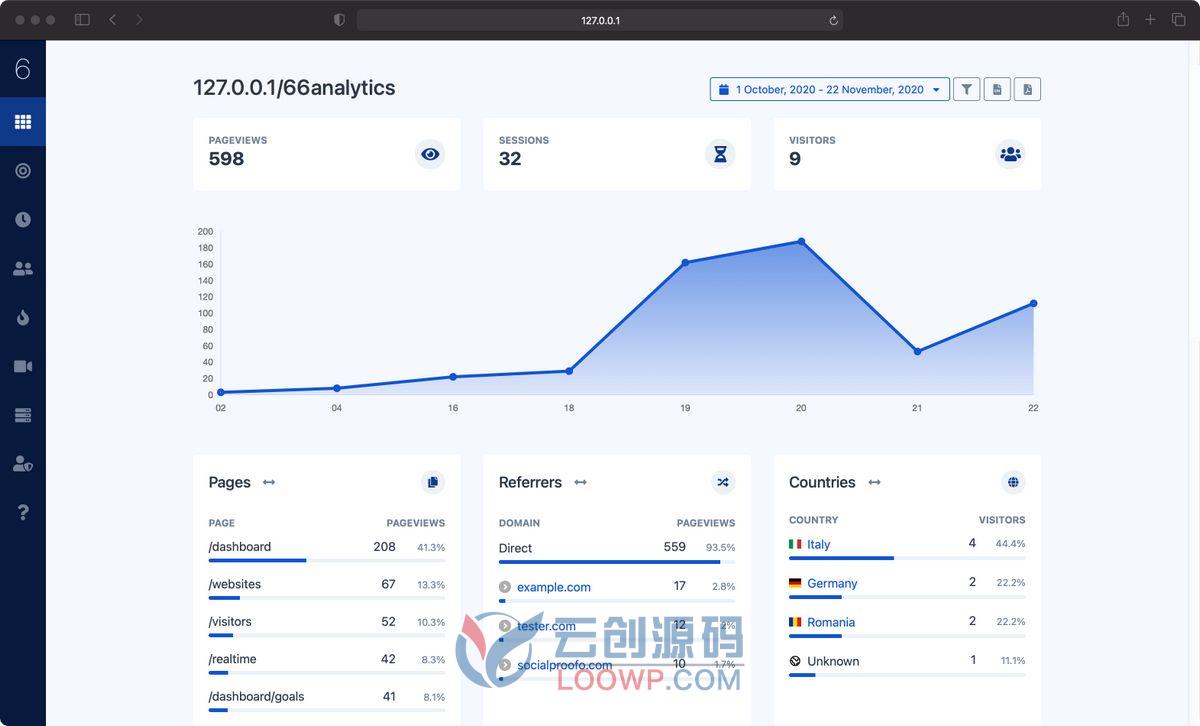Click the Unknown country row label

pyautogui.click(x=833, y=661)
